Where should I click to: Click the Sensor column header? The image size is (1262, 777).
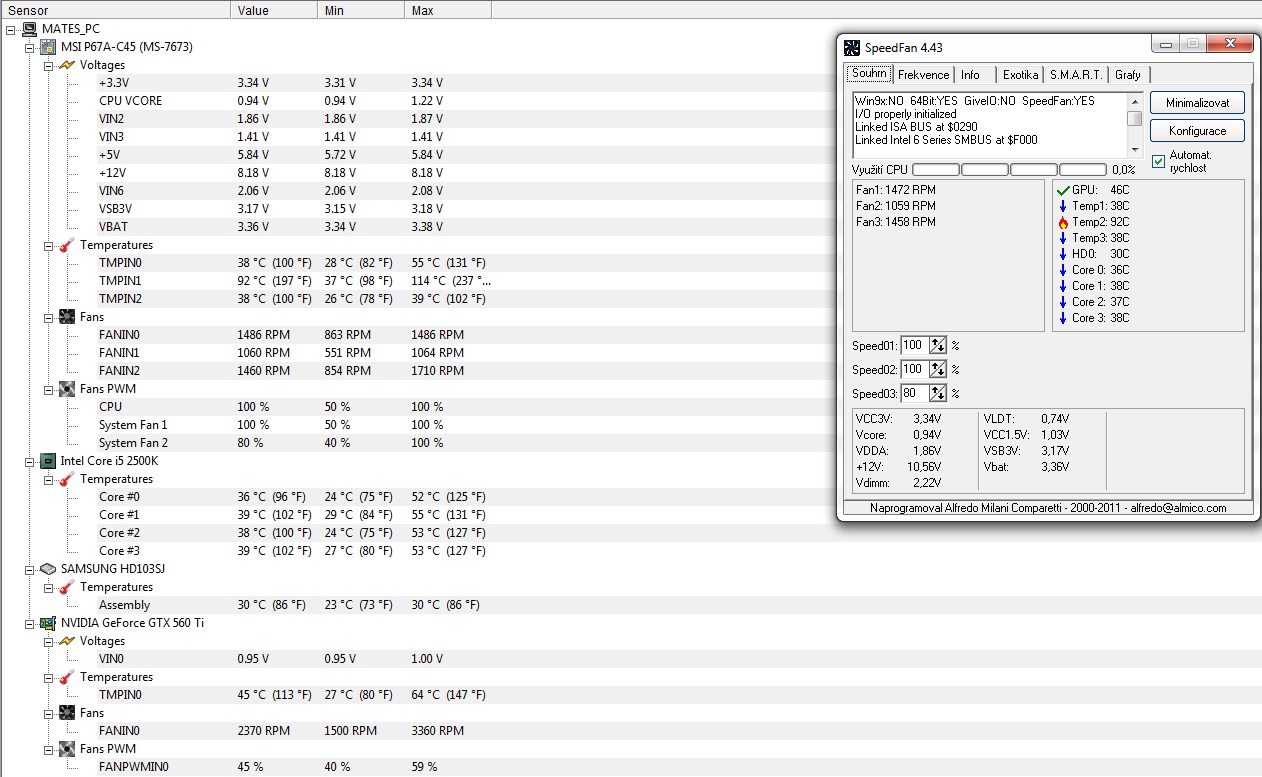coord(115,10)
